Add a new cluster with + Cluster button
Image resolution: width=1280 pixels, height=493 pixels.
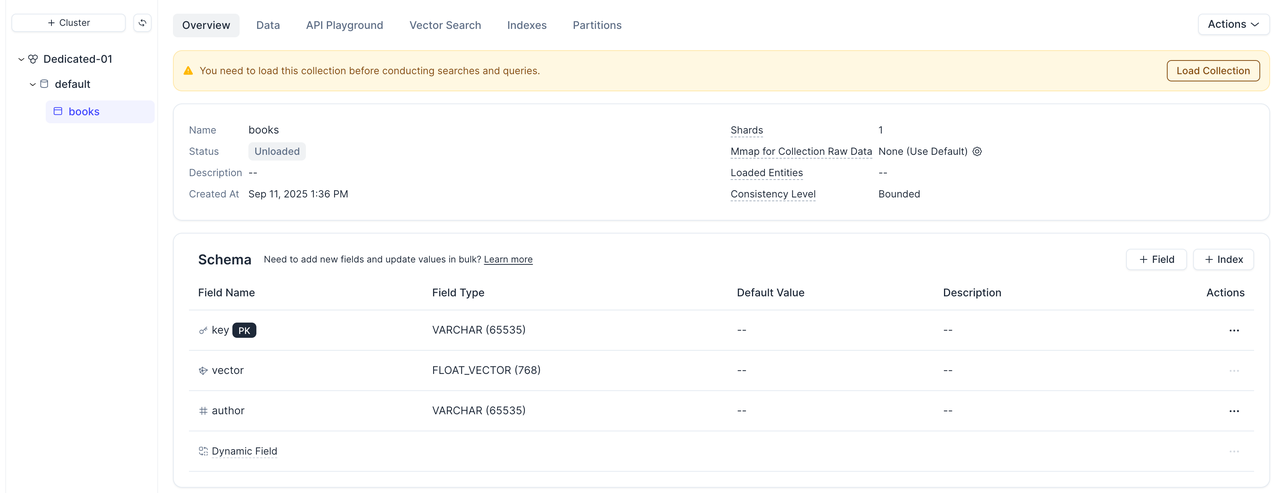tap(69, 23)
